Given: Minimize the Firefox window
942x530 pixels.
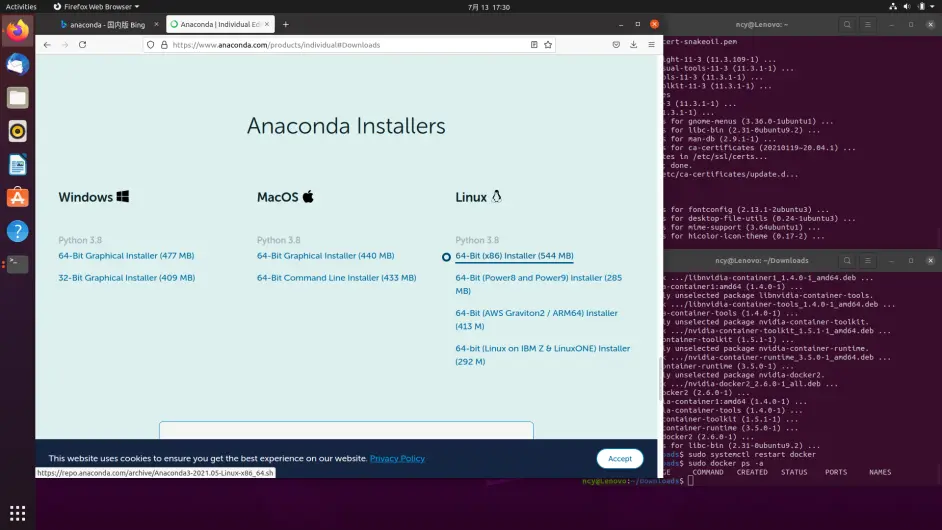Looking at the screenshot, I should pyautogui.click(x=621, y=25).
